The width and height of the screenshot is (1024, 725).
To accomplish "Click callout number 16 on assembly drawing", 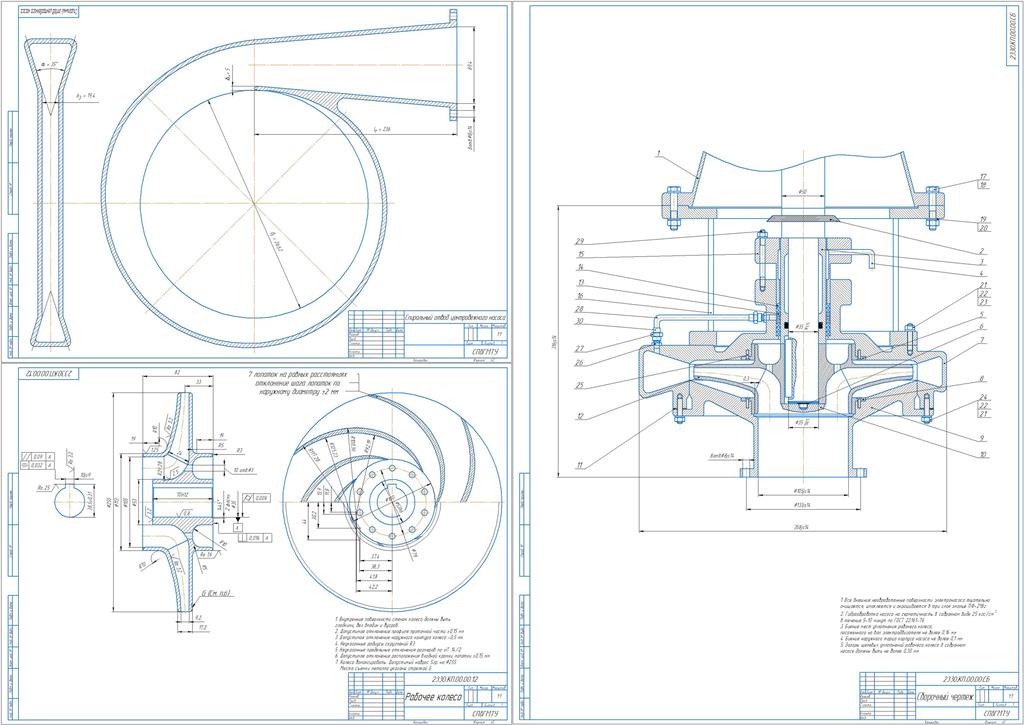I will pos(580,296).
